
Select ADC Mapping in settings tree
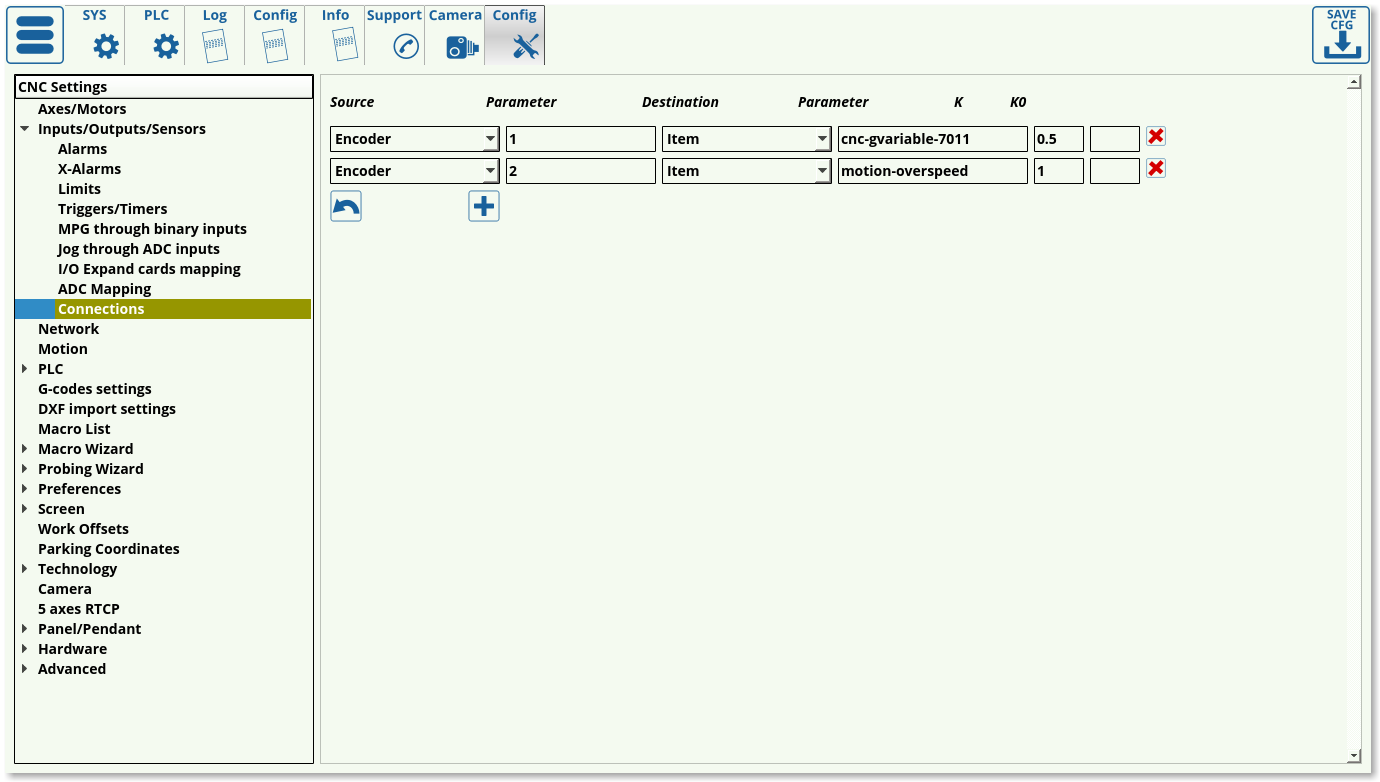[104, 289]
